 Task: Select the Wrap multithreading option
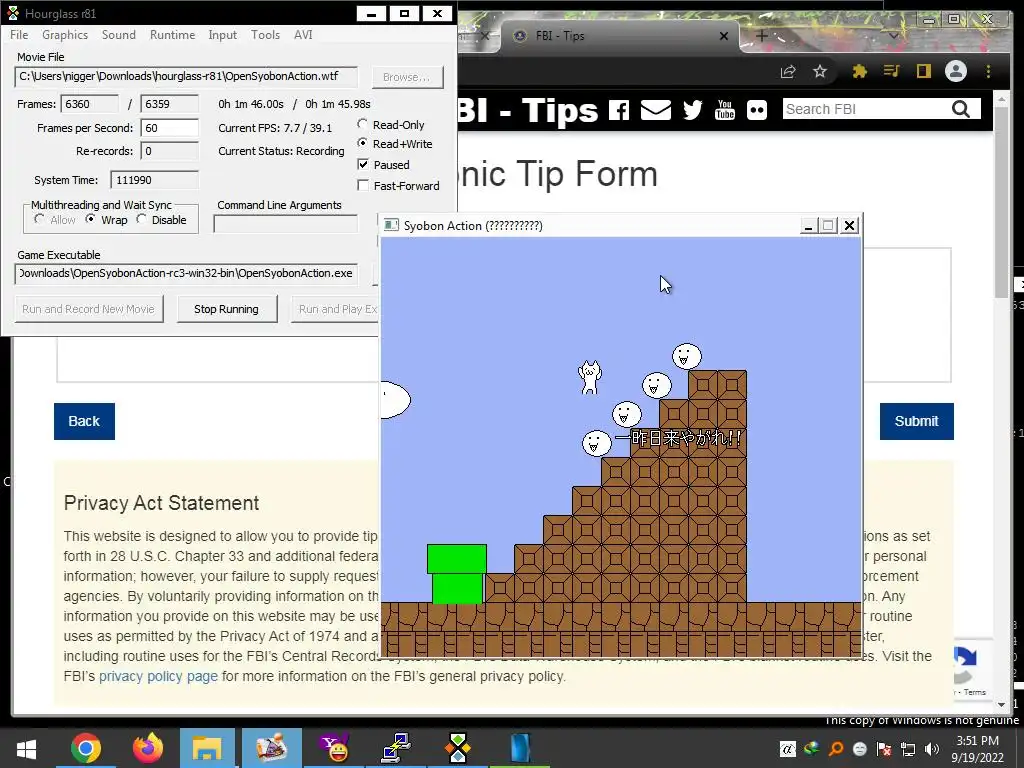[90, 219]
